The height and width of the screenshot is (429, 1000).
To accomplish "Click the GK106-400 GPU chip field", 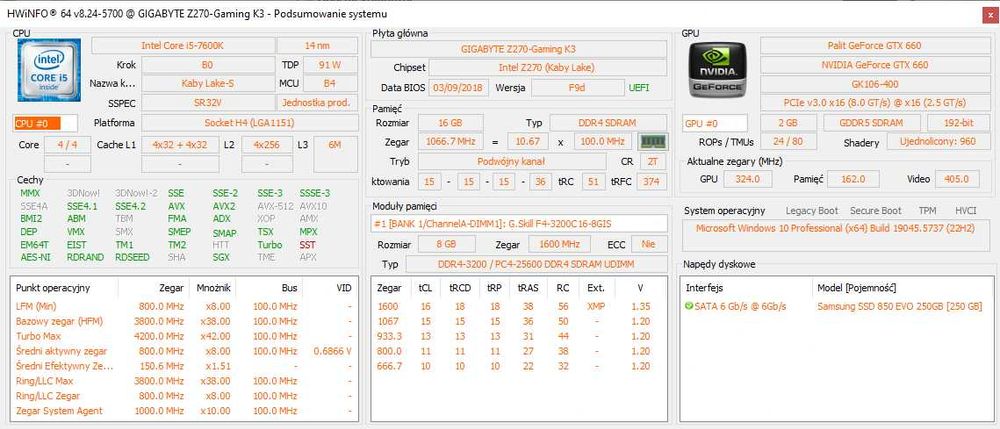I will (874, 84).
